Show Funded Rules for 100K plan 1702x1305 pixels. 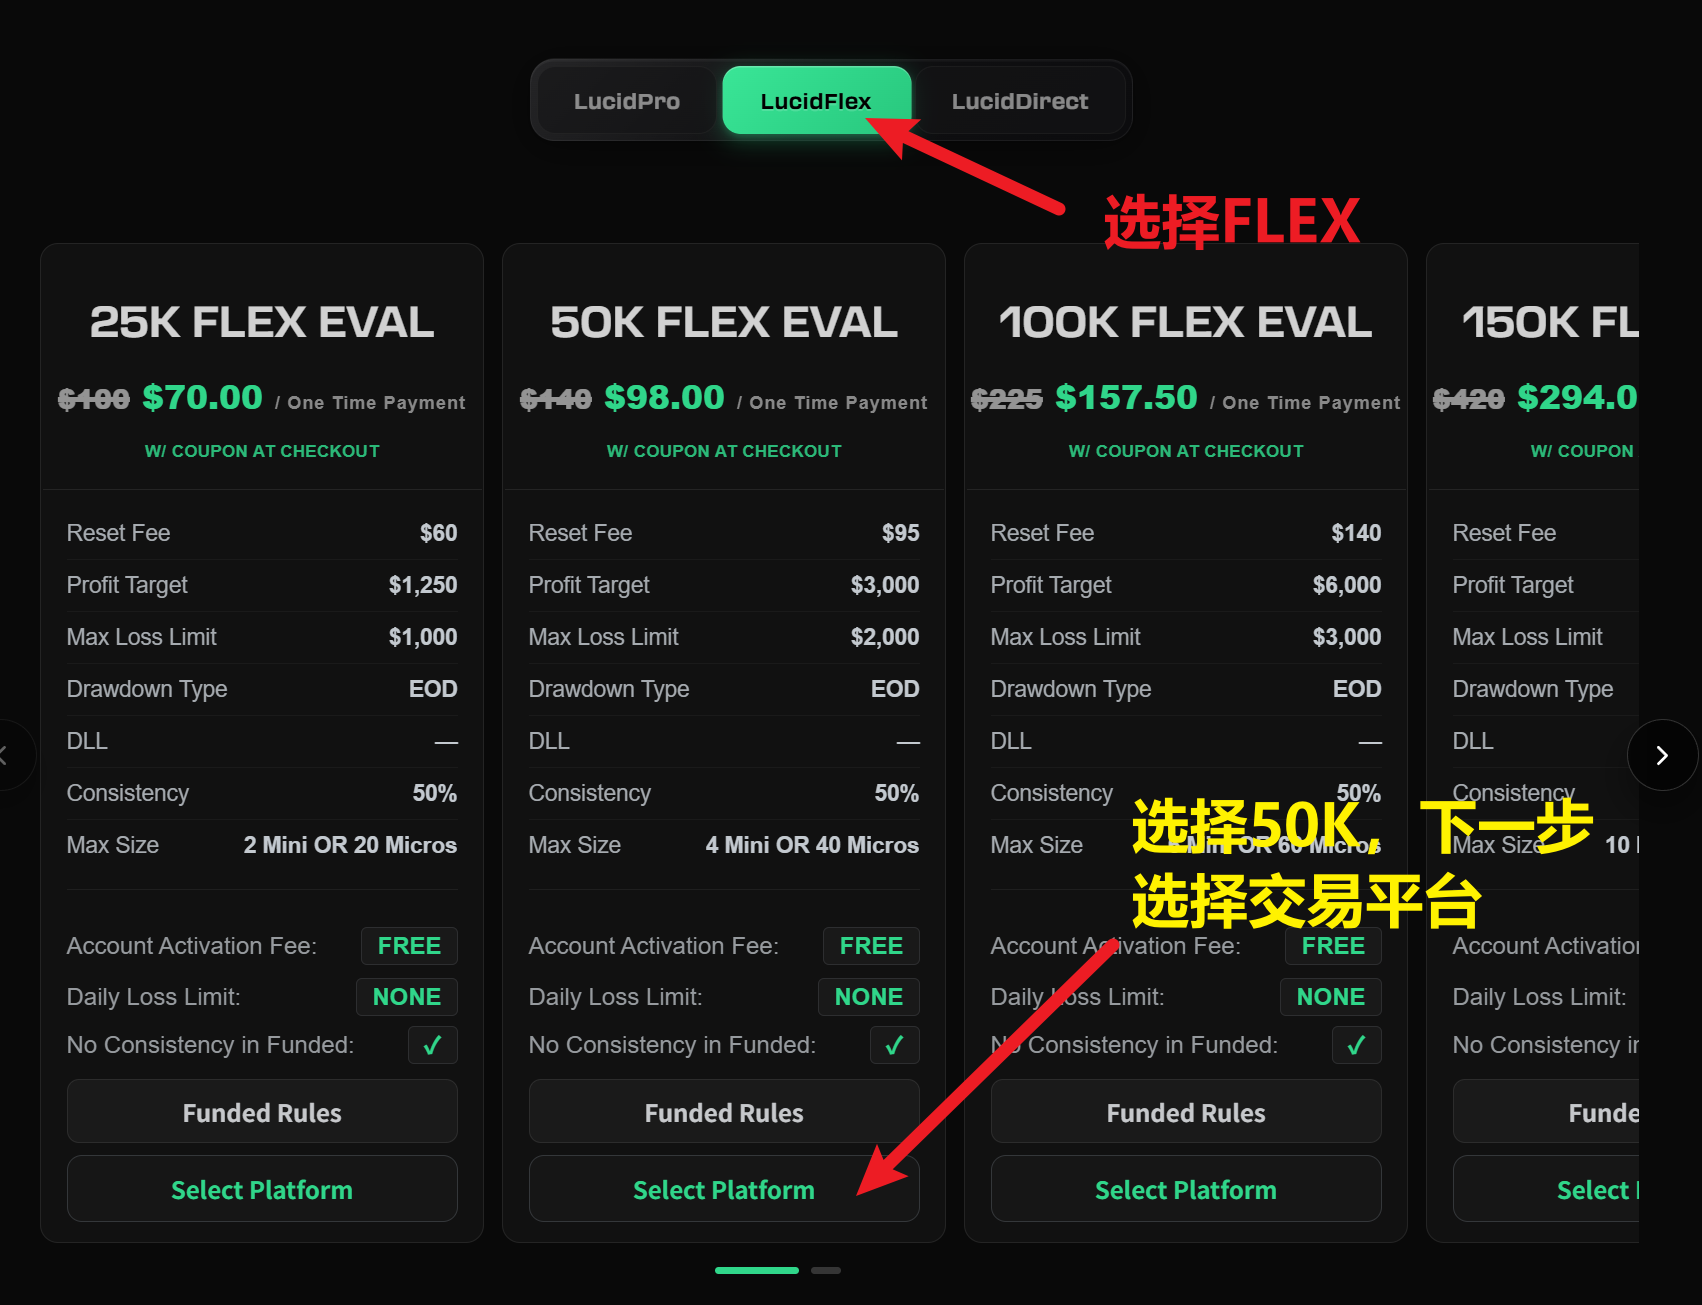pos(1185,1112)
